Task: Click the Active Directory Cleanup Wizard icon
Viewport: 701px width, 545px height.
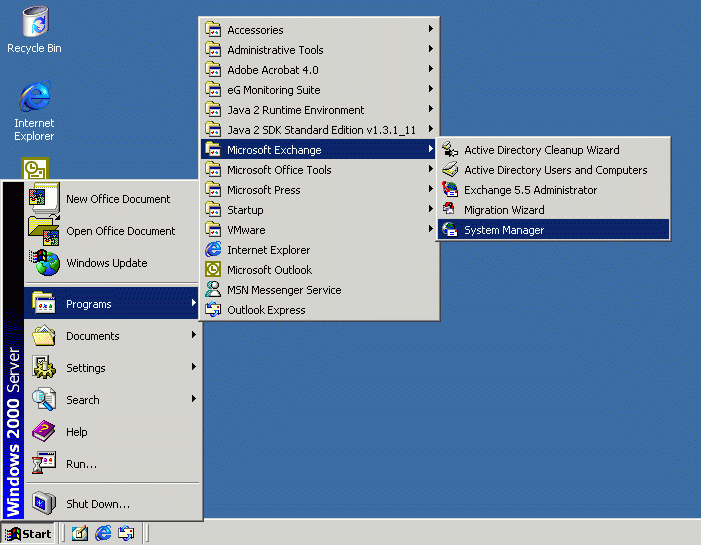Action: click(450, 149)
